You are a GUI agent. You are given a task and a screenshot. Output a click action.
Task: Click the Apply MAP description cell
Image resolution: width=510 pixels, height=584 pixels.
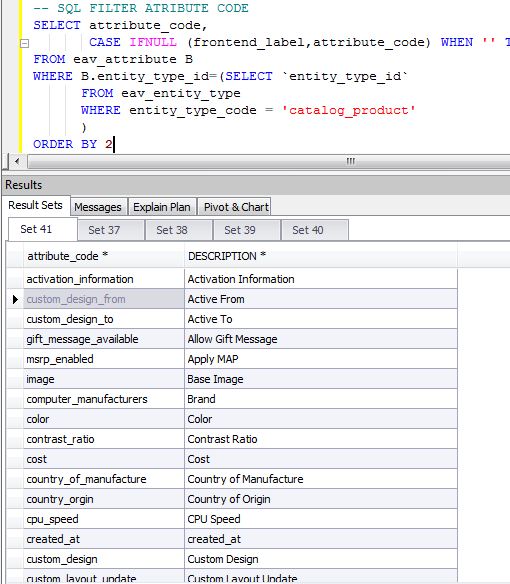point(321,359)
